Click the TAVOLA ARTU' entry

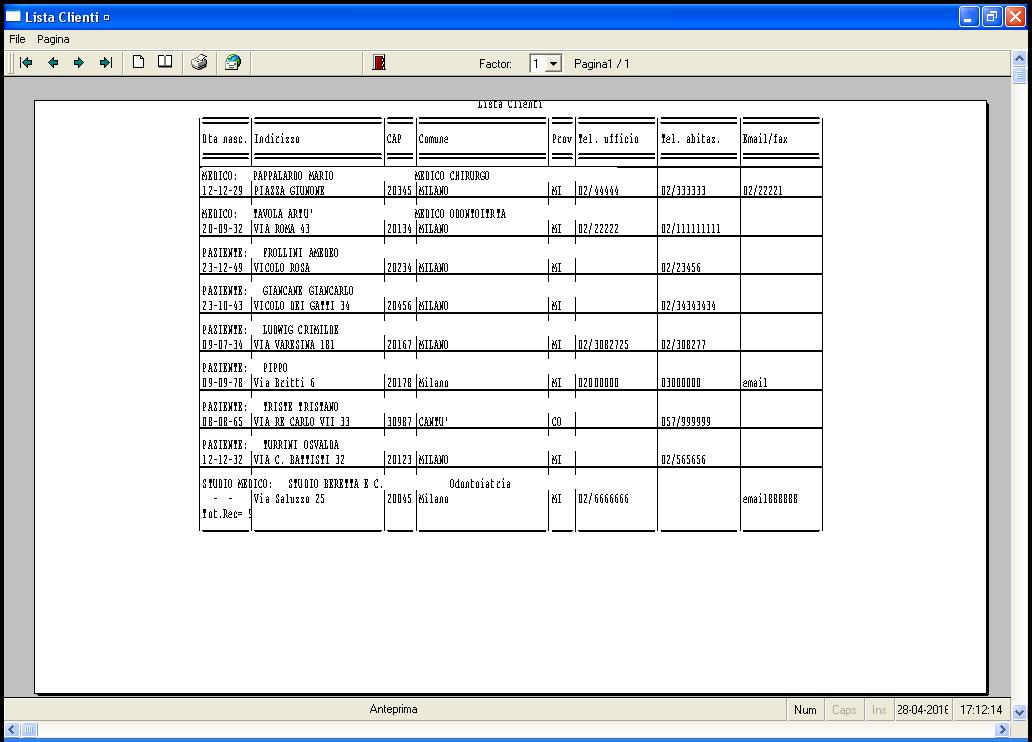pyautogui.click(x=283, y=214)
